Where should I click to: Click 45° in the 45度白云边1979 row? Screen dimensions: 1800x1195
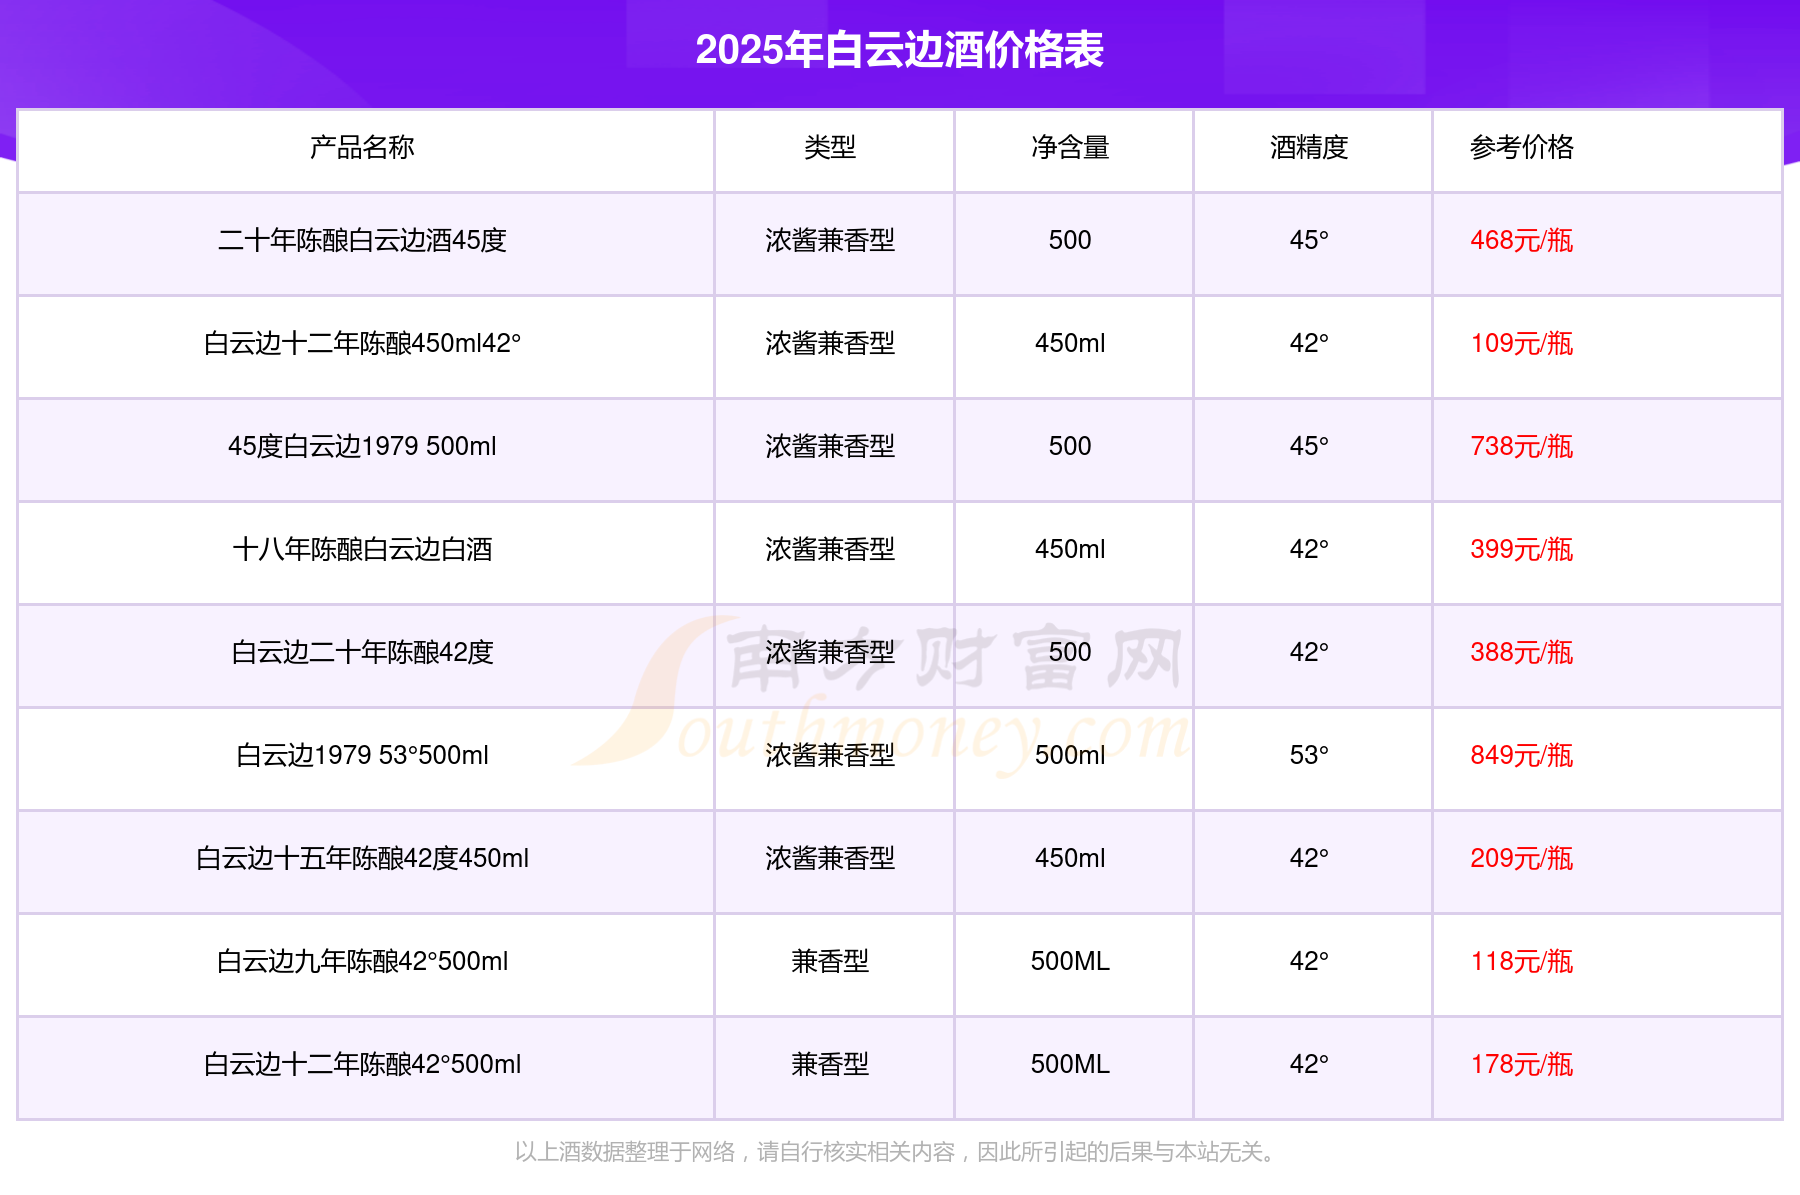[1309, 446]
